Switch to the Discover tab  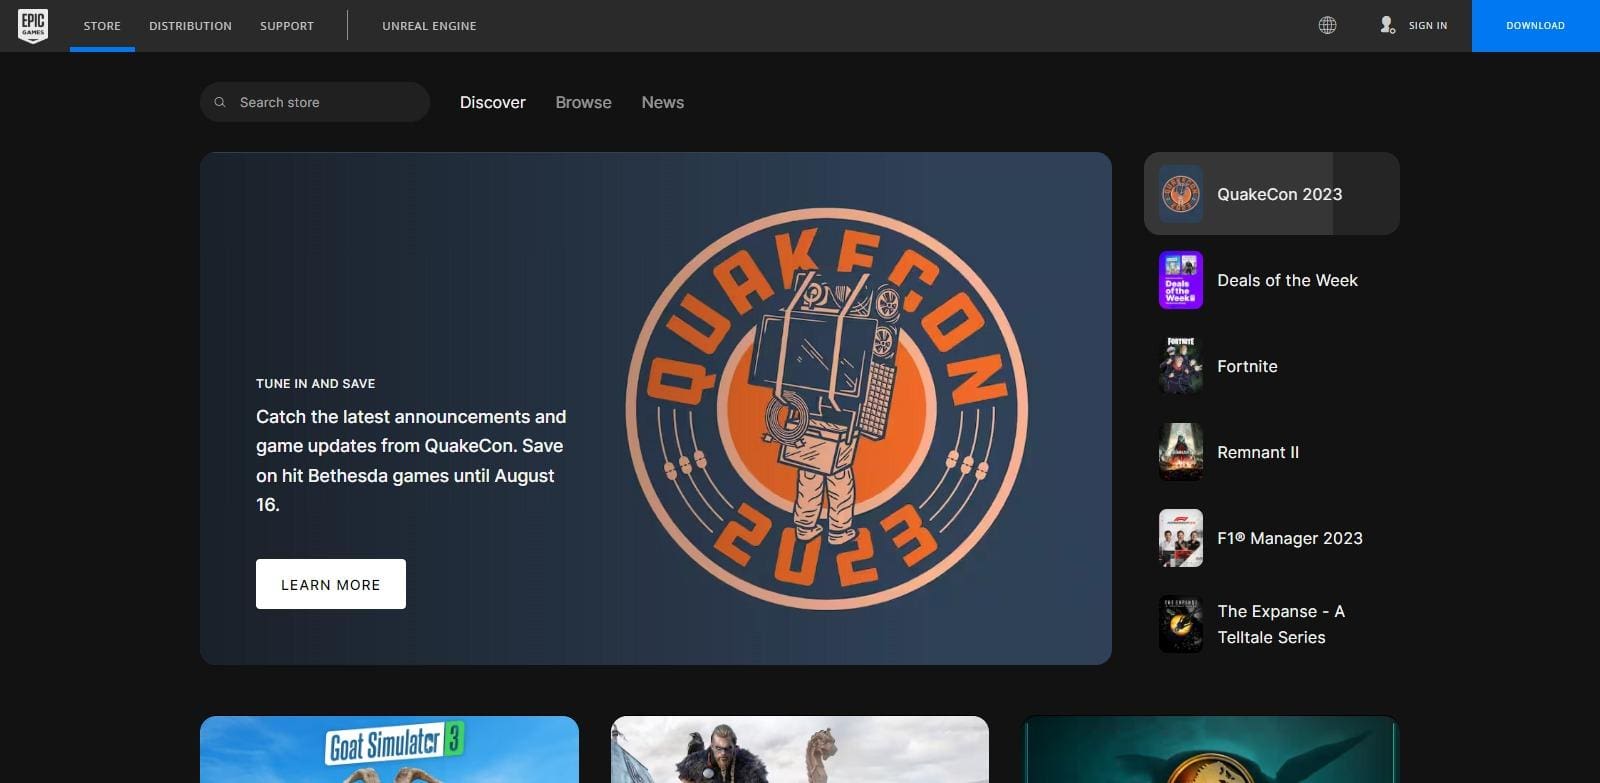493,102
